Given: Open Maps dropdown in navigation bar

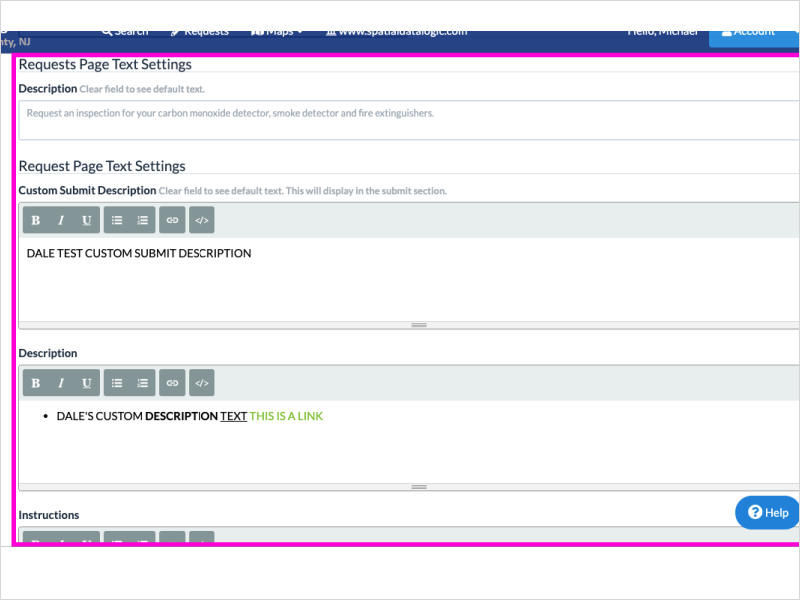Looking at the screenshot, I should coord(278,33).
